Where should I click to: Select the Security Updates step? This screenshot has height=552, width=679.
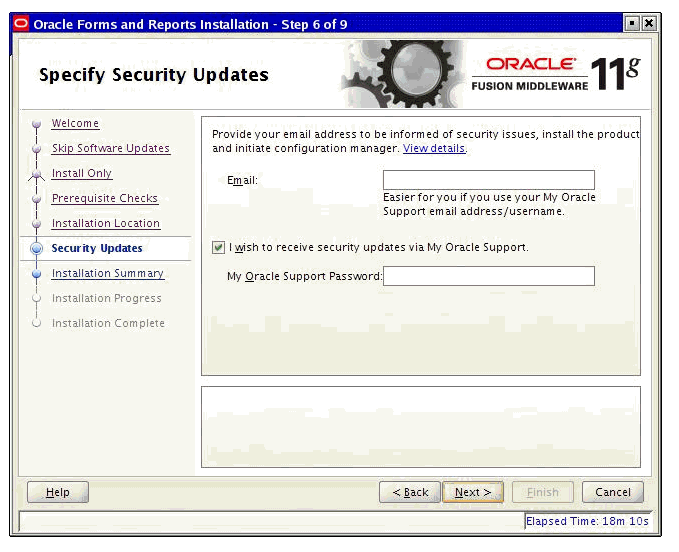click(x=97, y=248)
